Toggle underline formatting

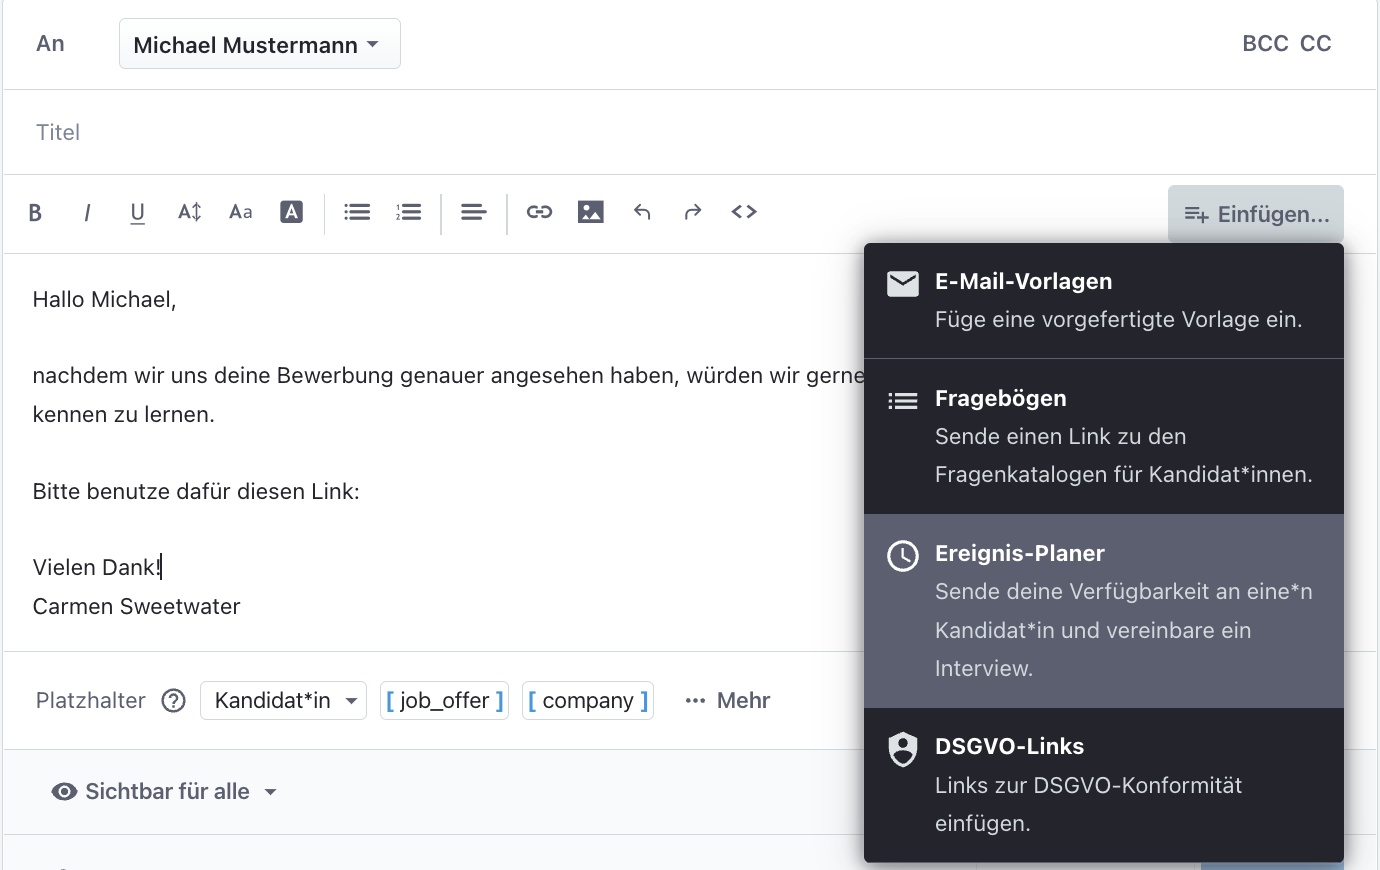(137, 212)
